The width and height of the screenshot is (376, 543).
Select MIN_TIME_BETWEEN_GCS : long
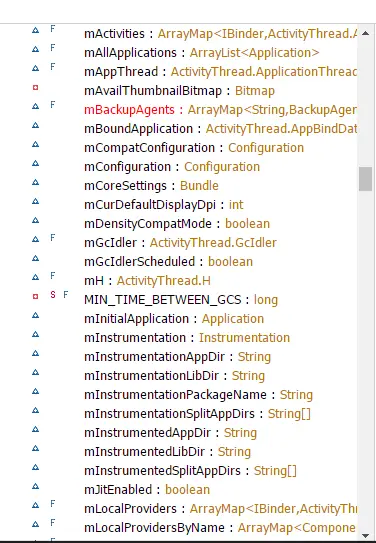coord(181,300)
